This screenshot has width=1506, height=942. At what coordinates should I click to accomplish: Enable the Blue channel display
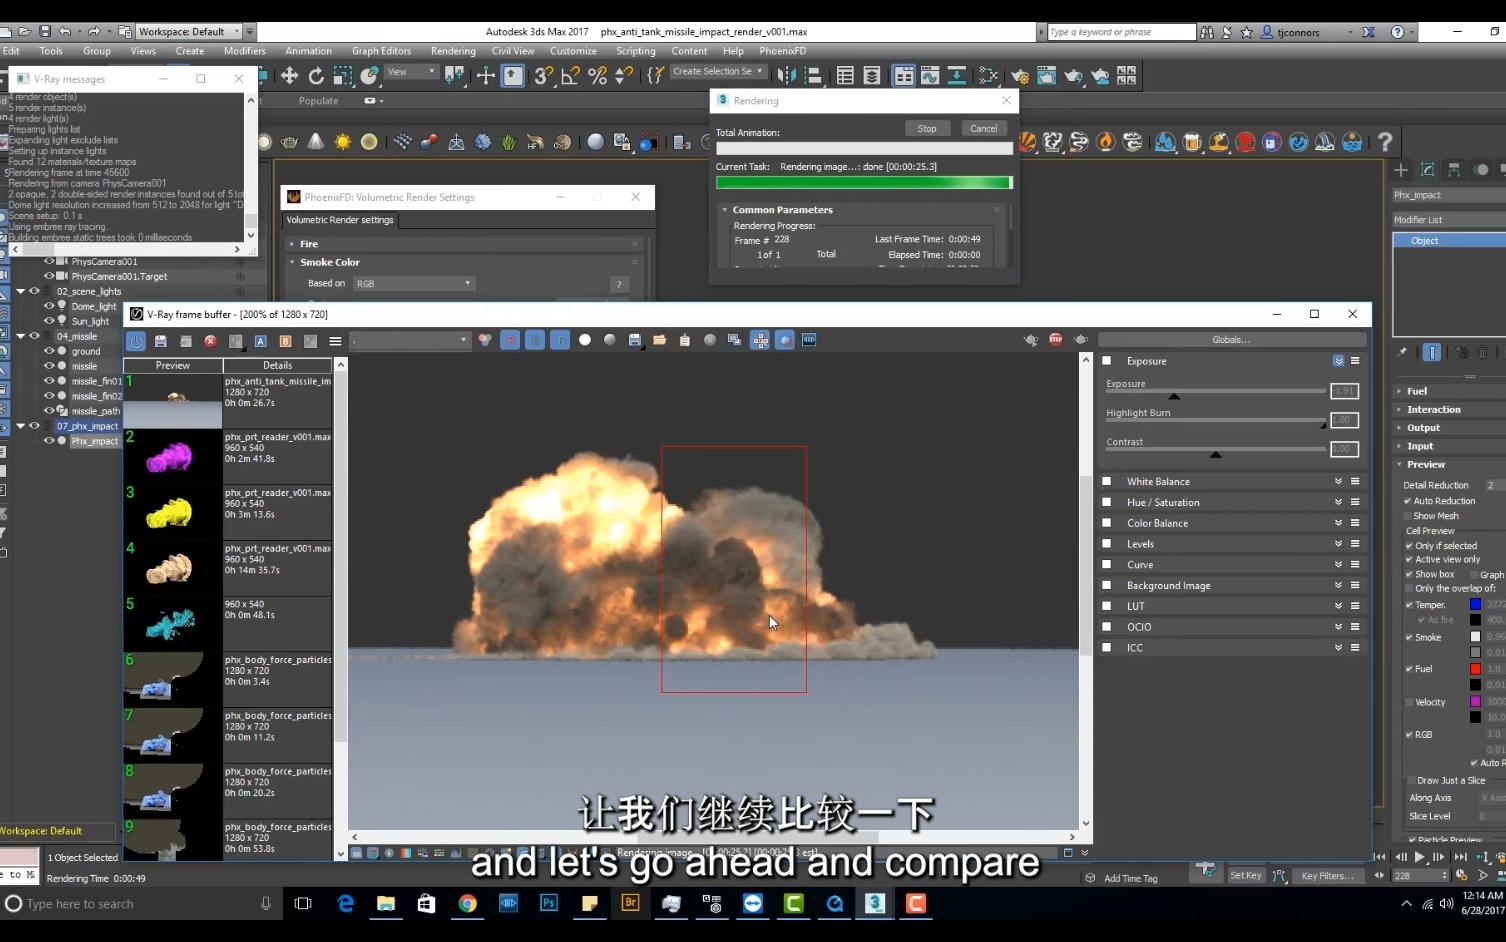560,340
